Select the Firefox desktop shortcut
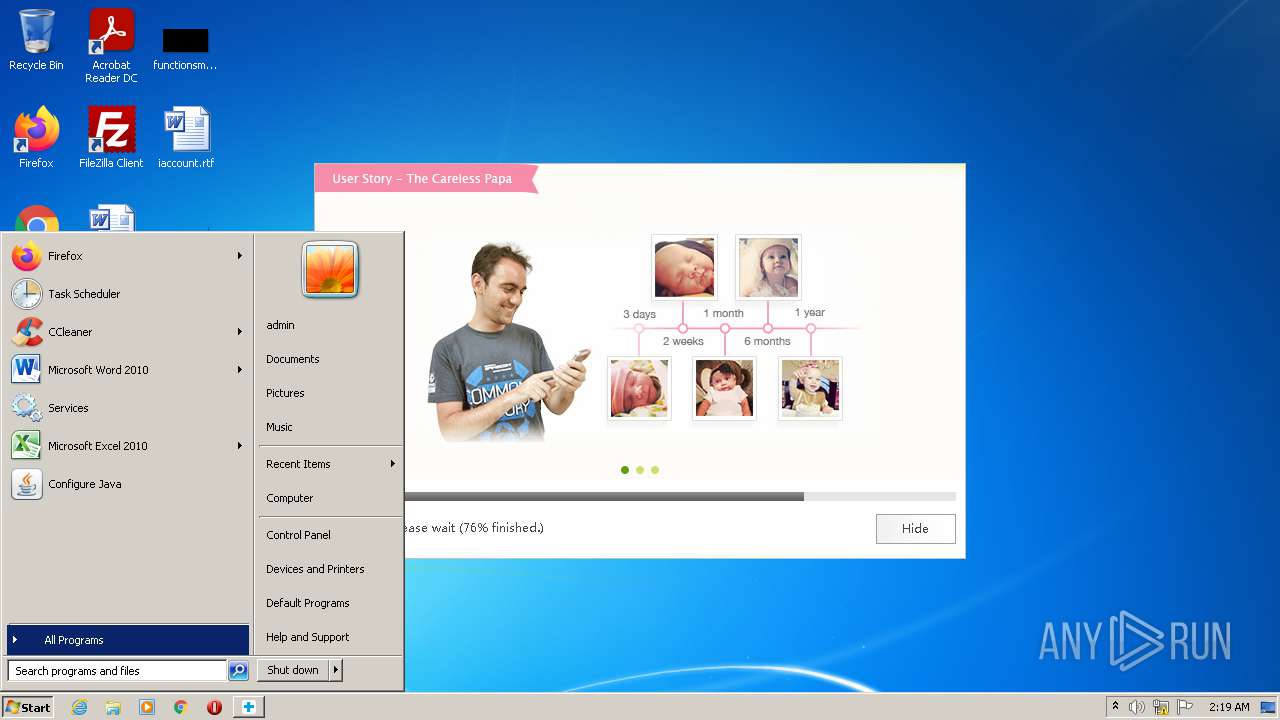The height and width of the screenshot is (720, 1280). click(36, 138)
